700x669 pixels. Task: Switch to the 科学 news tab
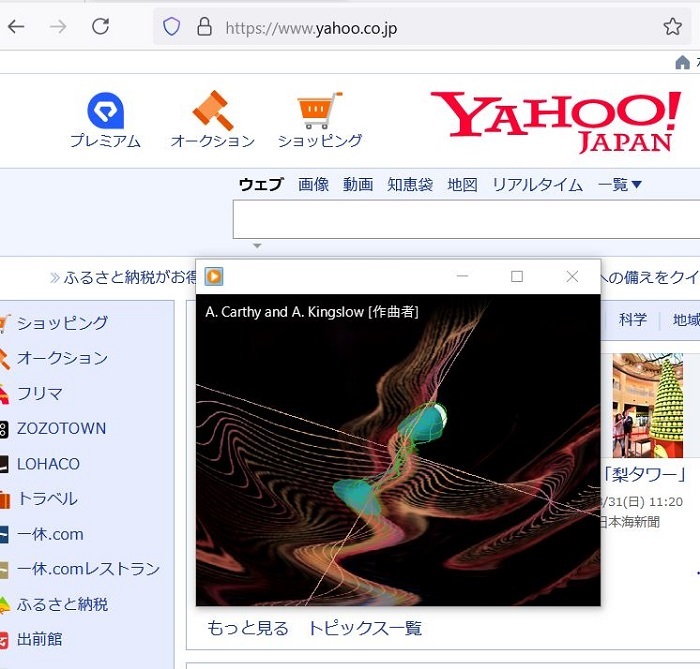(633, 320)
